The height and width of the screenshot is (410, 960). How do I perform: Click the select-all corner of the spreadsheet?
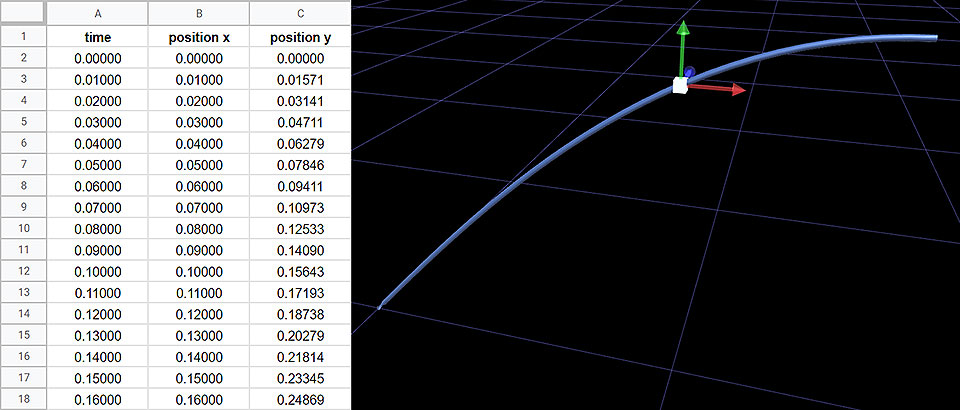tap(23, 13)
